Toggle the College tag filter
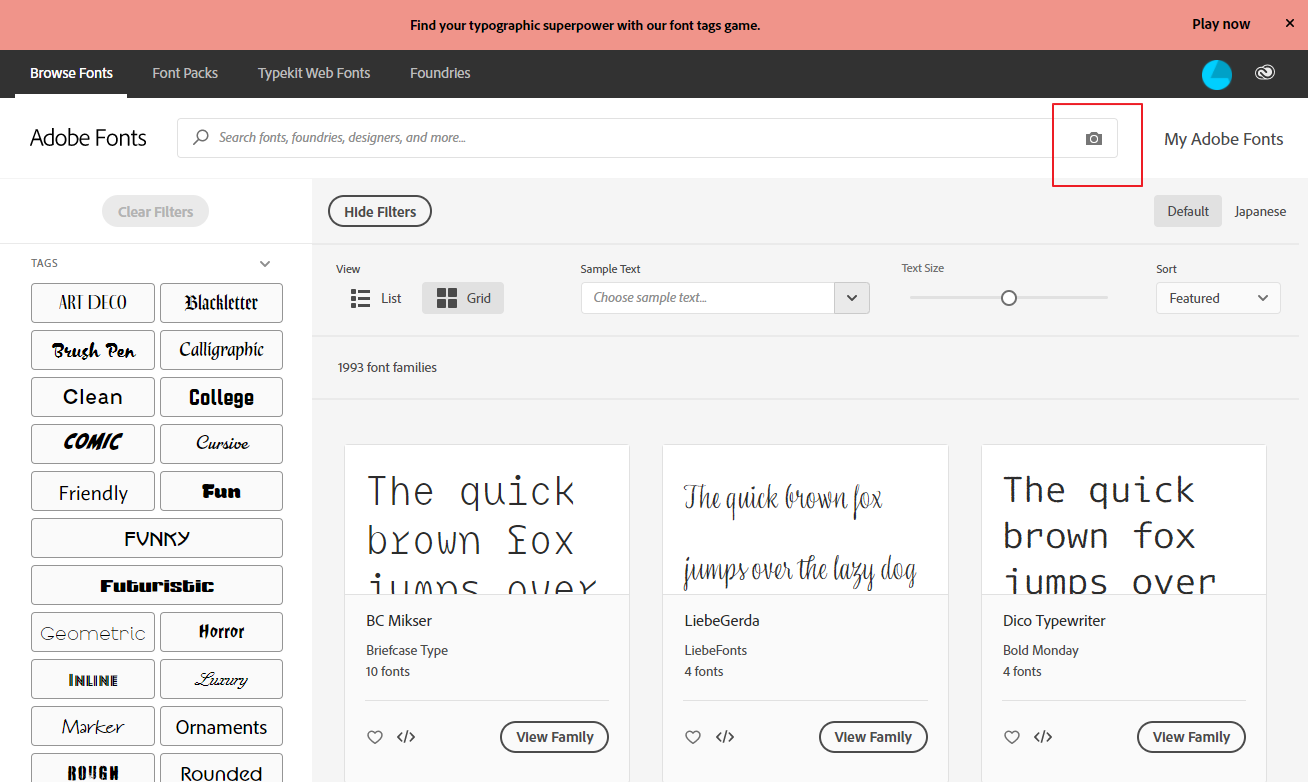Image resolution: width=1308 pixels, height=782 pixels. click(x=221, y=397)
